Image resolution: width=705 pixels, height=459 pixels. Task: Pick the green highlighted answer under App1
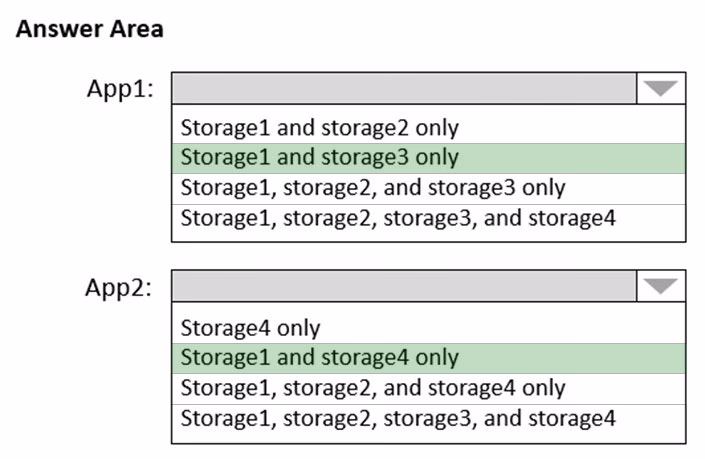(x=428, y=158)
